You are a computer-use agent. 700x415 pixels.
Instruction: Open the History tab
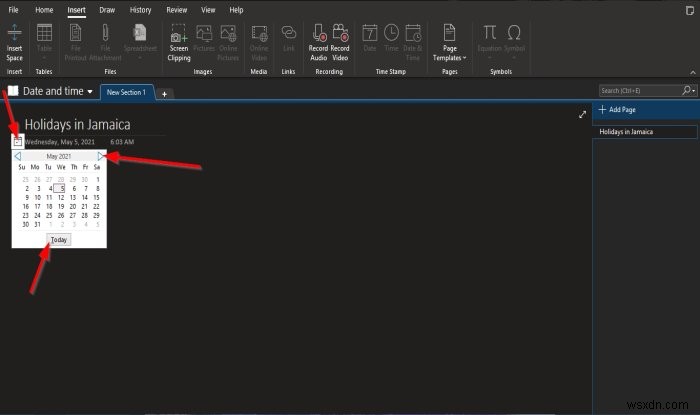click(140, 10)
